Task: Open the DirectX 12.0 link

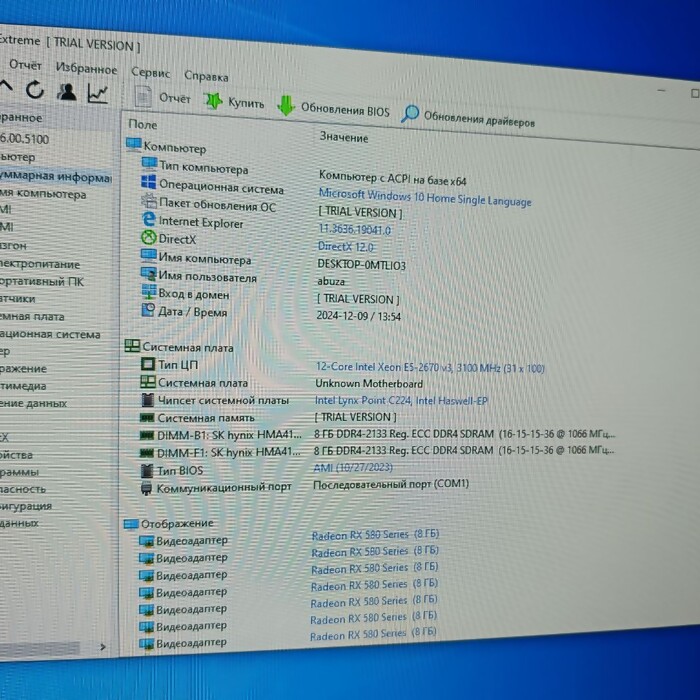Action: point(346,246)
